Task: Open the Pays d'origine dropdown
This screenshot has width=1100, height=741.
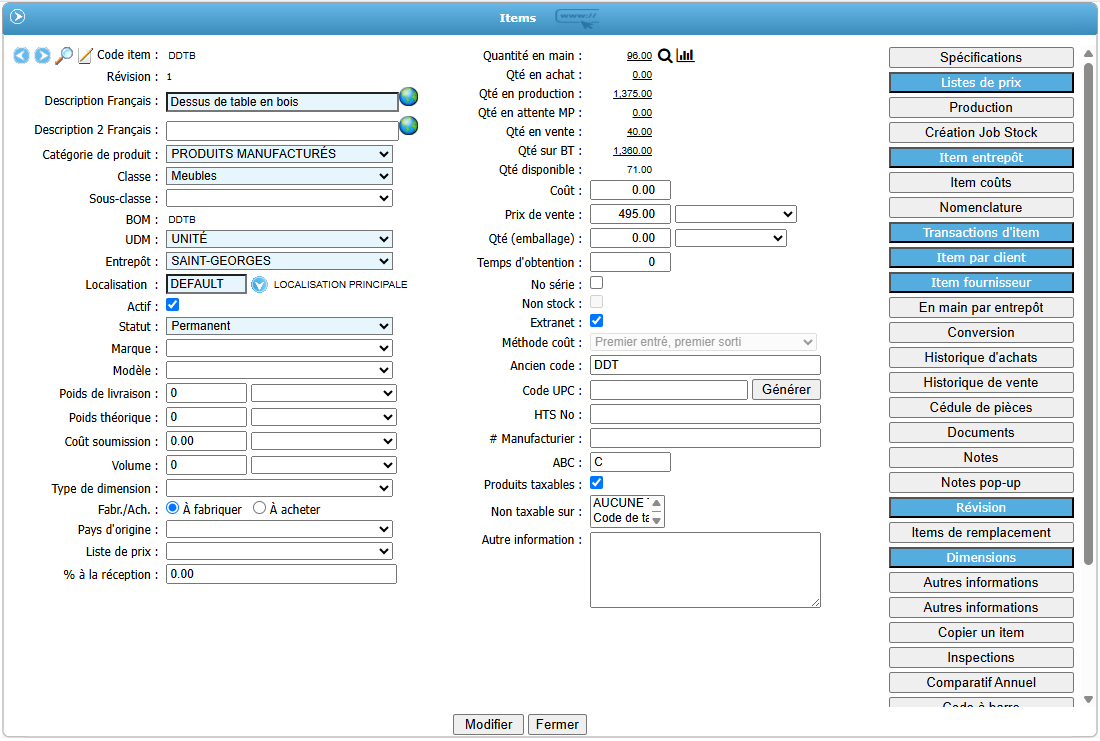Action: click(x=279, y=529)
